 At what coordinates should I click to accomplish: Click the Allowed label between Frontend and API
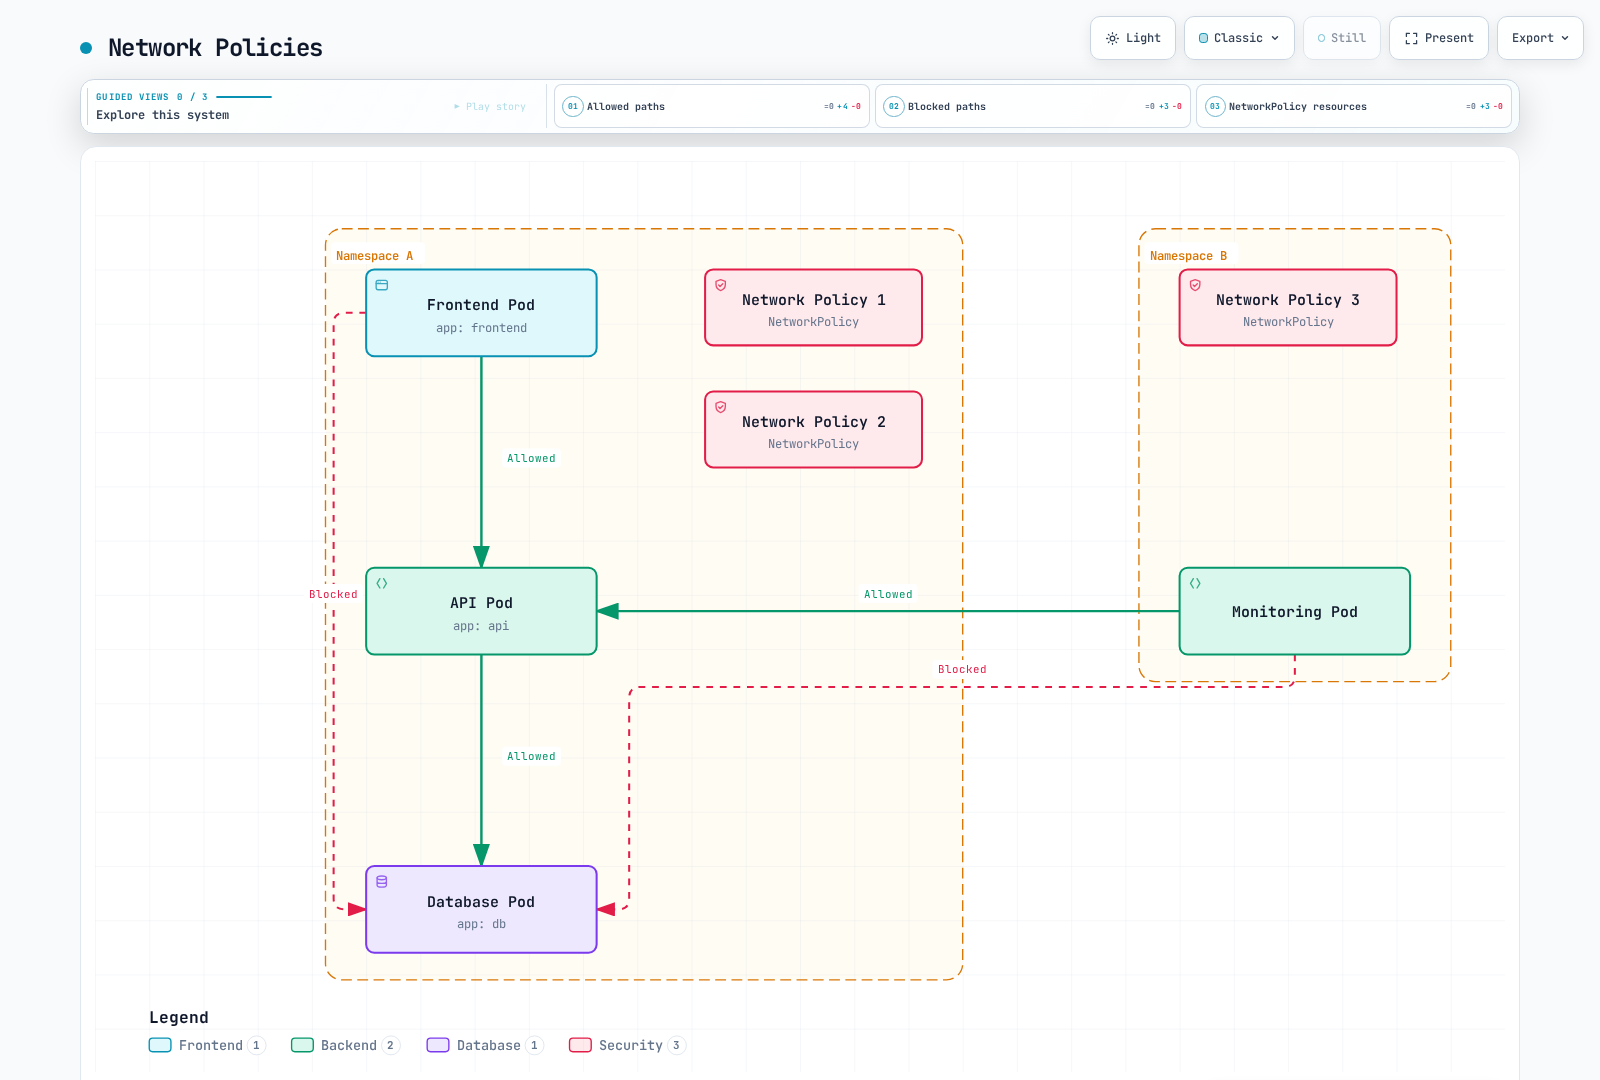pyautogui.click(x=531, y=458)
